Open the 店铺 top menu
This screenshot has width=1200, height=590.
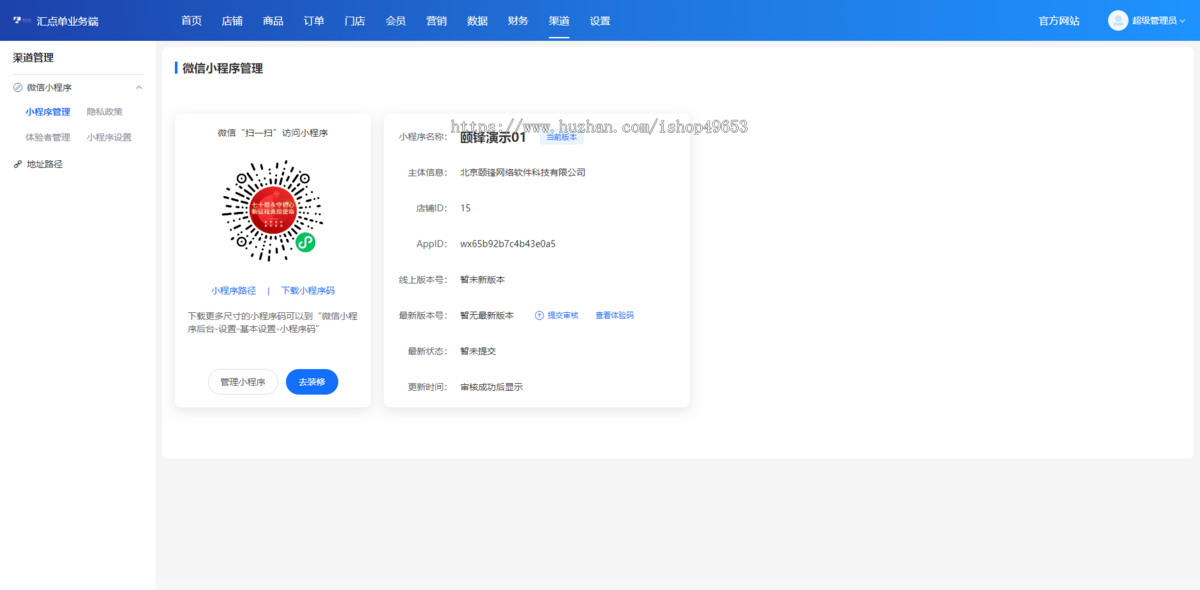(x=232, y=20)
